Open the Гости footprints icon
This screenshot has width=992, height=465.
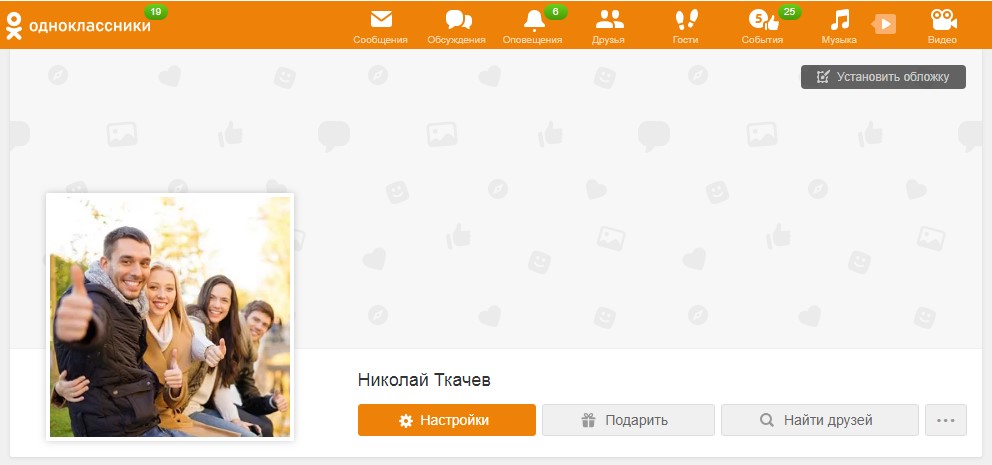(686, 20)
